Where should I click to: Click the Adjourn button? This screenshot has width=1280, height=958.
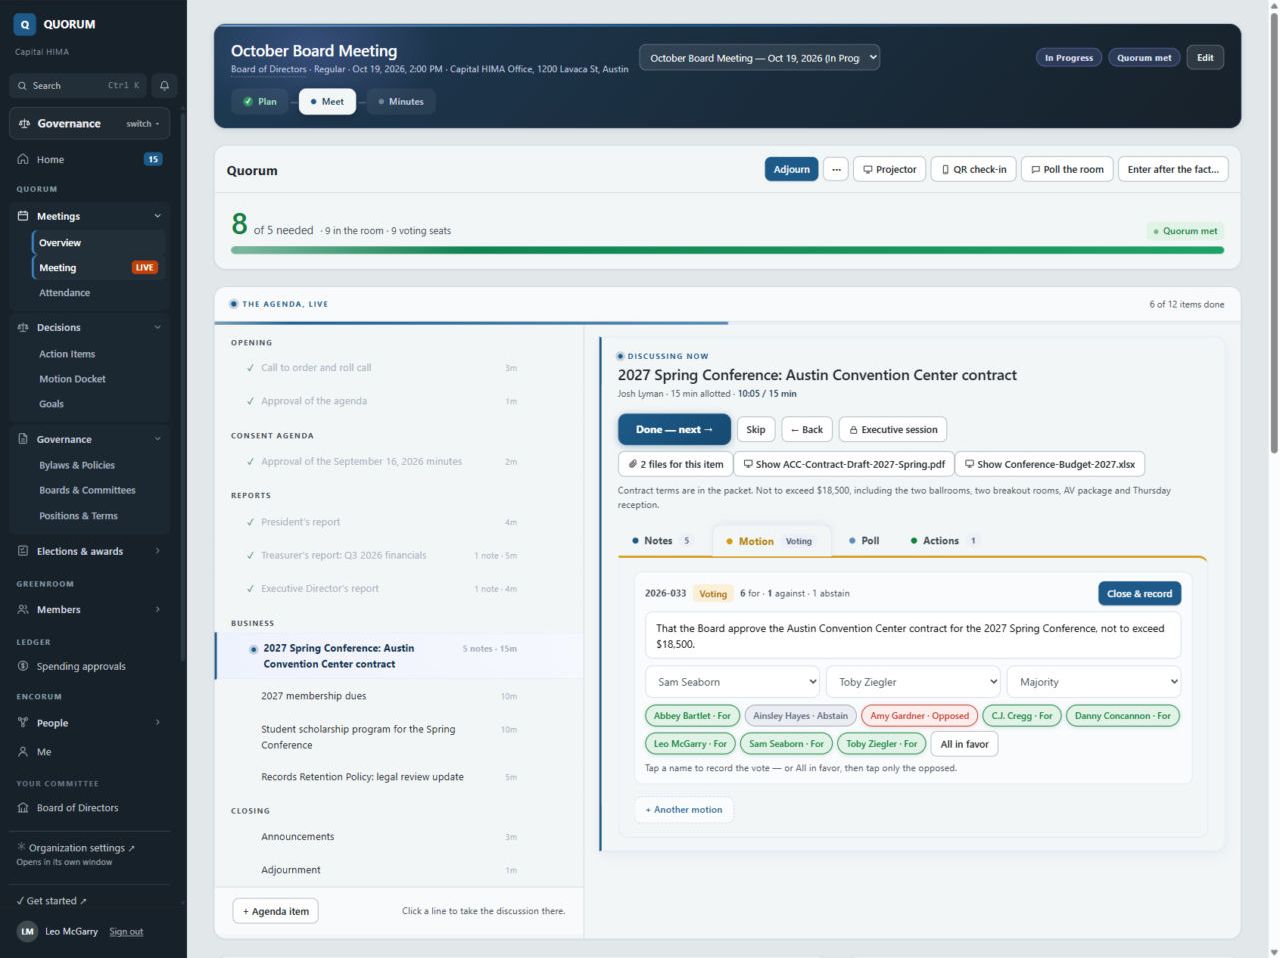pyautogui.click(x=791, y=170)
